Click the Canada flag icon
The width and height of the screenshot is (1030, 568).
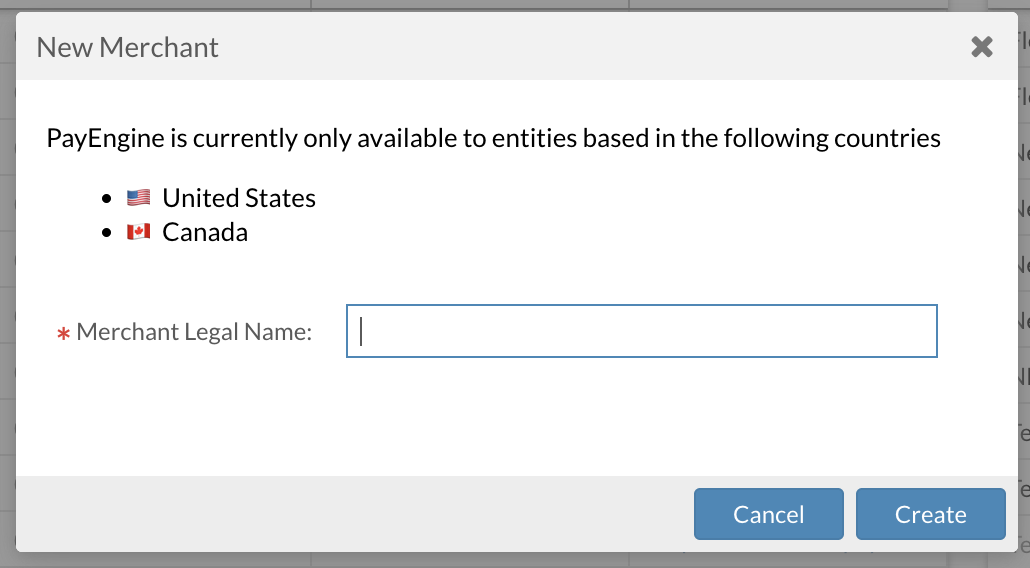click(x=139, y=232)
